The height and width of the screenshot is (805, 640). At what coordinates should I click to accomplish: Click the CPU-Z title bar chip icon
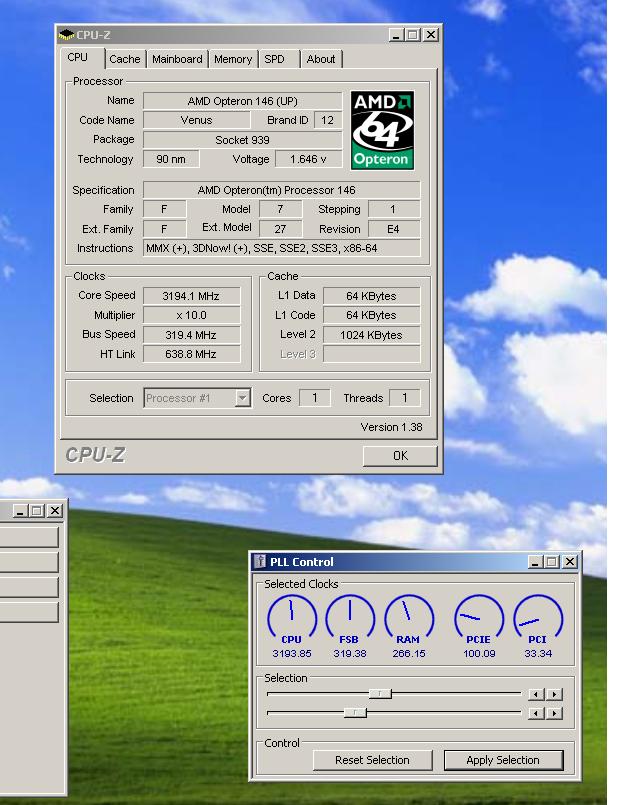pyautogui.click(x=67, y=35)
